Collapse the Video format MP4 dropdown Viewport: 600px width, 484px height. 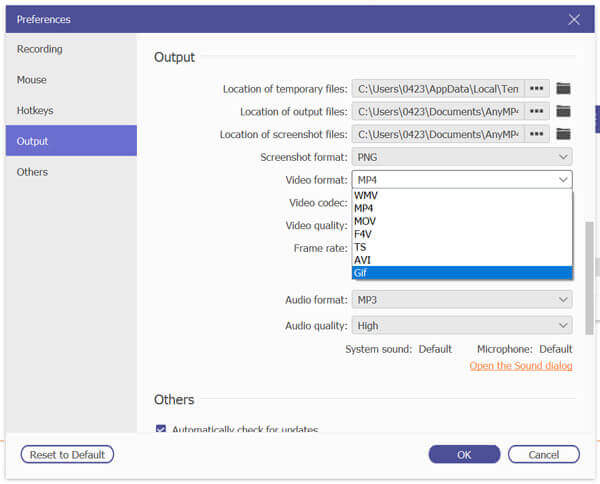click(462, 179)
